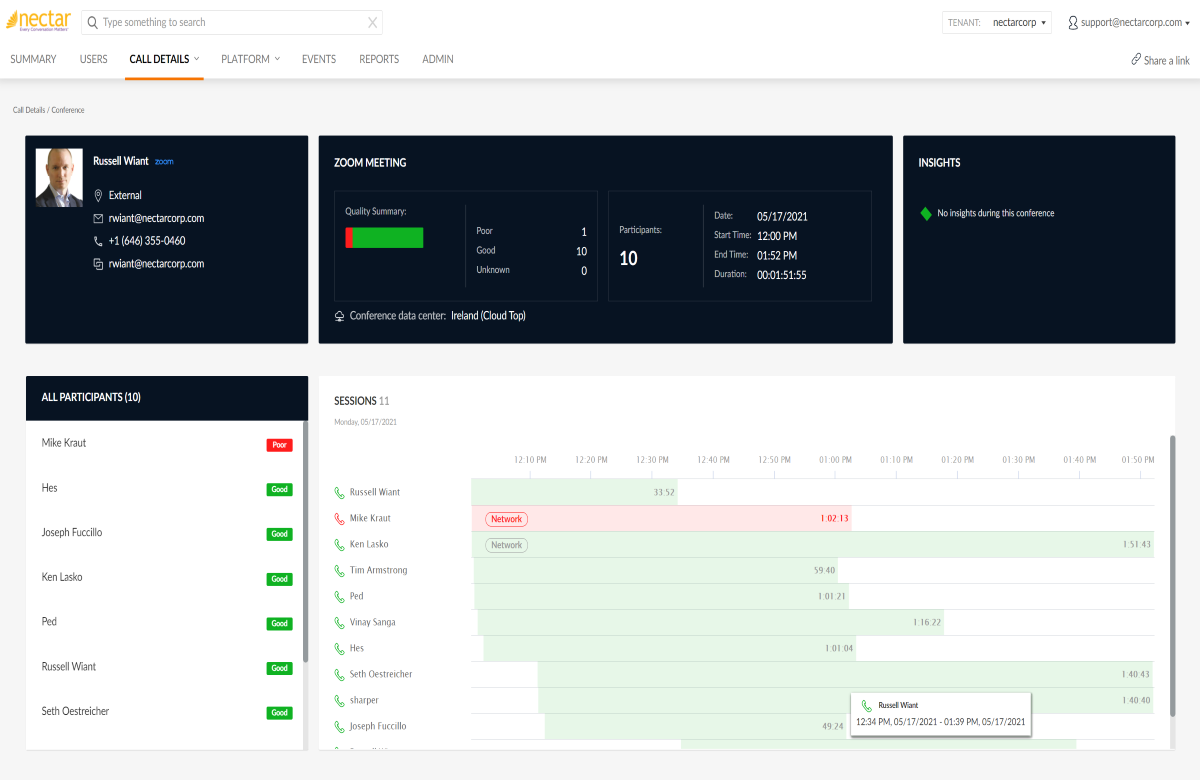Click the phone icon beside +1 (646) 355-0460
1200x780 pixels.
[98, 241]
